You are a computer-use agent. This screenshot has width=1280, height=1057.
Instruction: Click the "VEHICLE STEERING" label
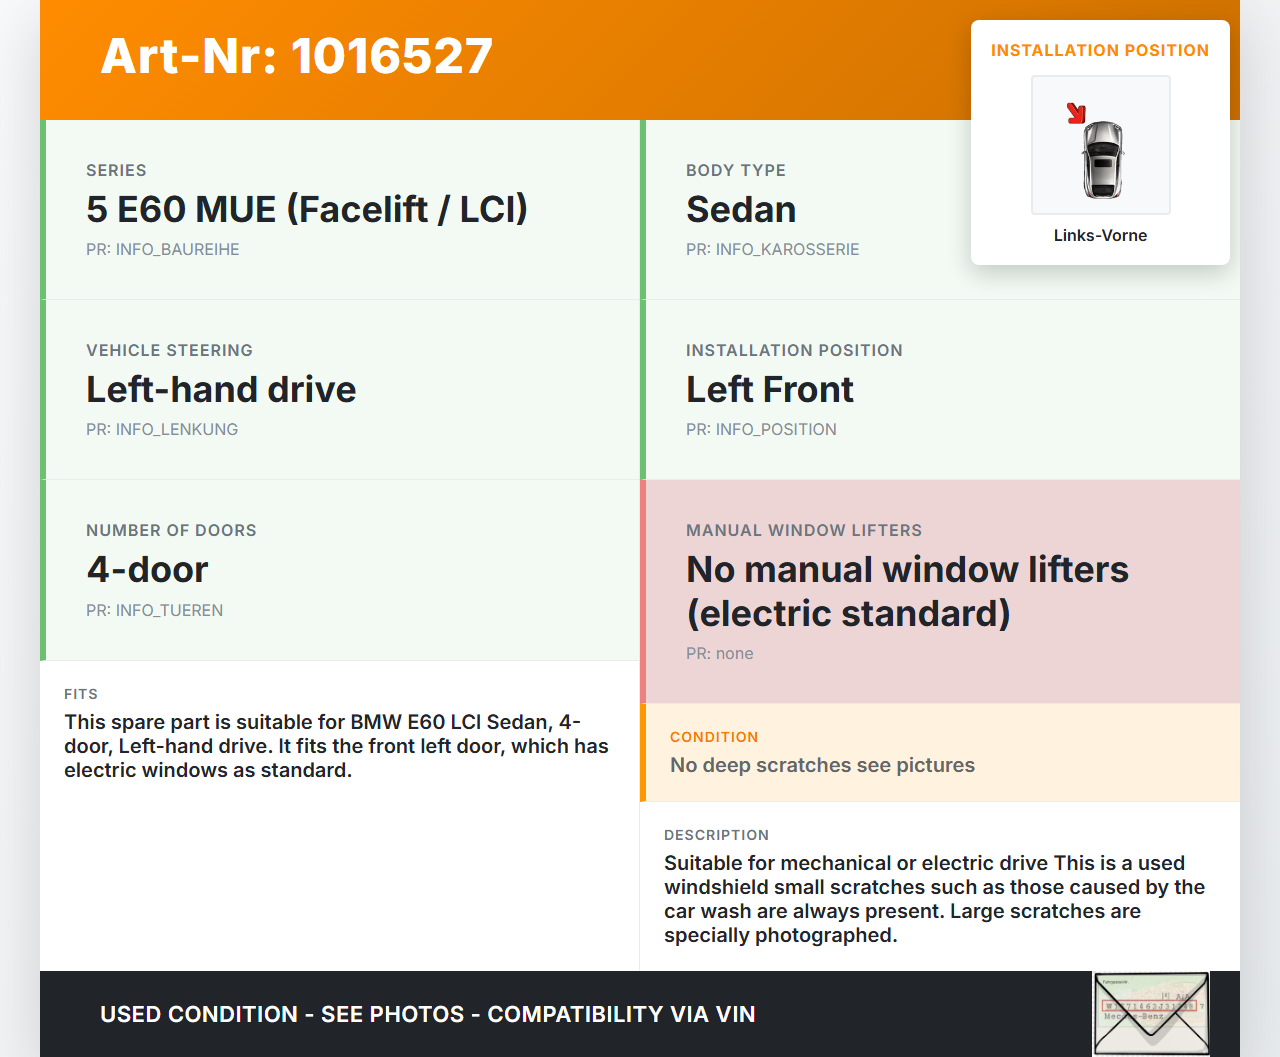coord(170,350)
